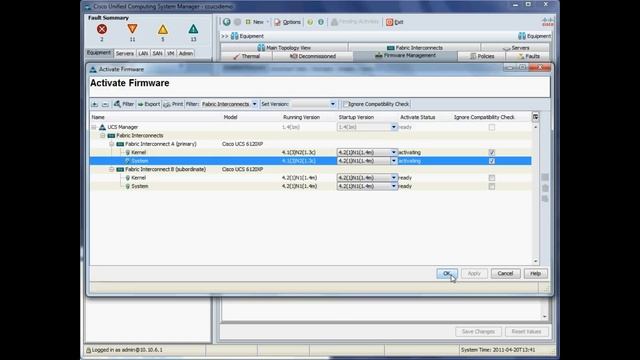Click the help question mark icon
640x360 pixels.
pos(310,22)
